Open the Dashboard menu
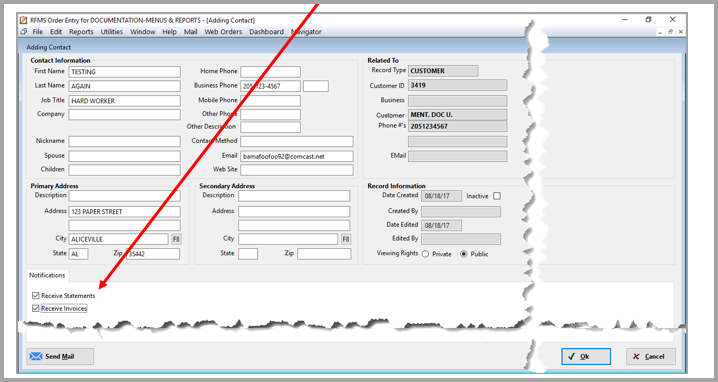Image resolution: width=718 pixels, height=382 pixels. click(267, 32)
